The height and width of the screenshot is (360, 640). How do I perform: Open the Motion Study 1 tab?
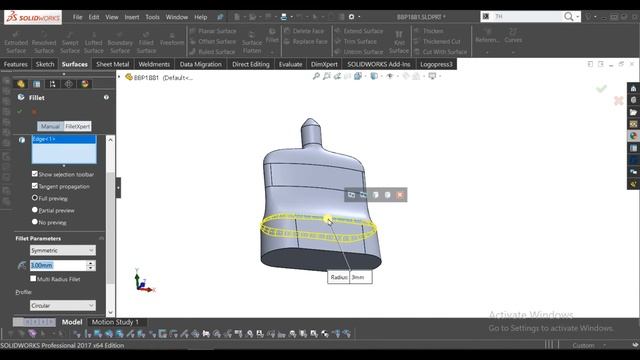pos(115,322)
